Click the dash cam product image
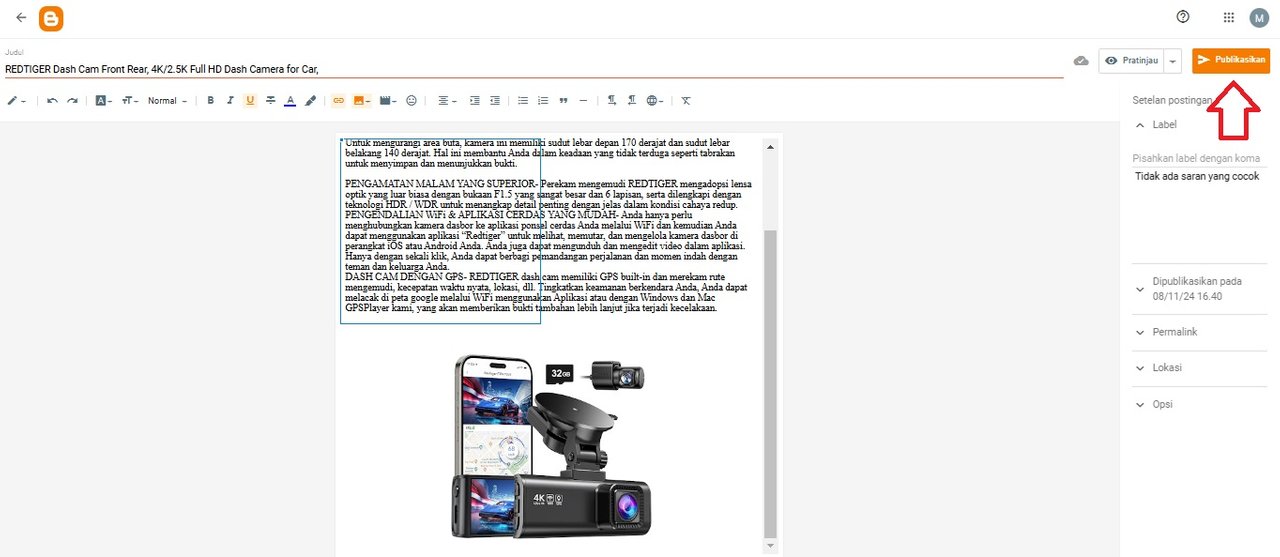This screenshot has height=557, width=1280. (552, 446)
